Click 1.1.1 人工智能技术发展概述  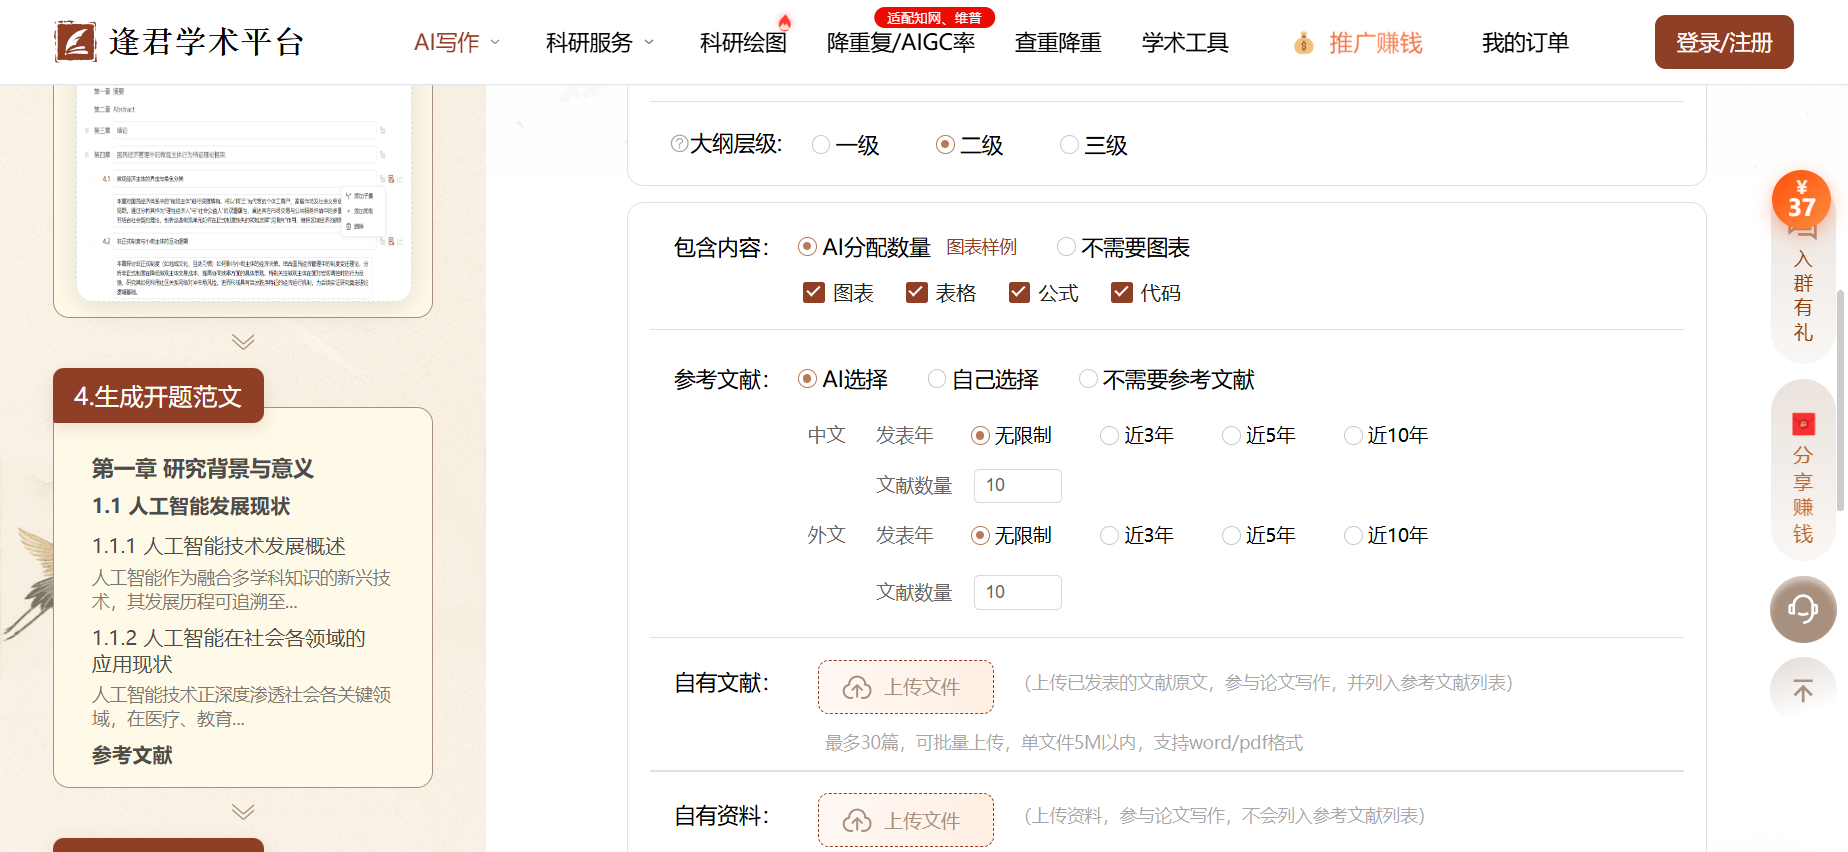(x=219, y=546)
